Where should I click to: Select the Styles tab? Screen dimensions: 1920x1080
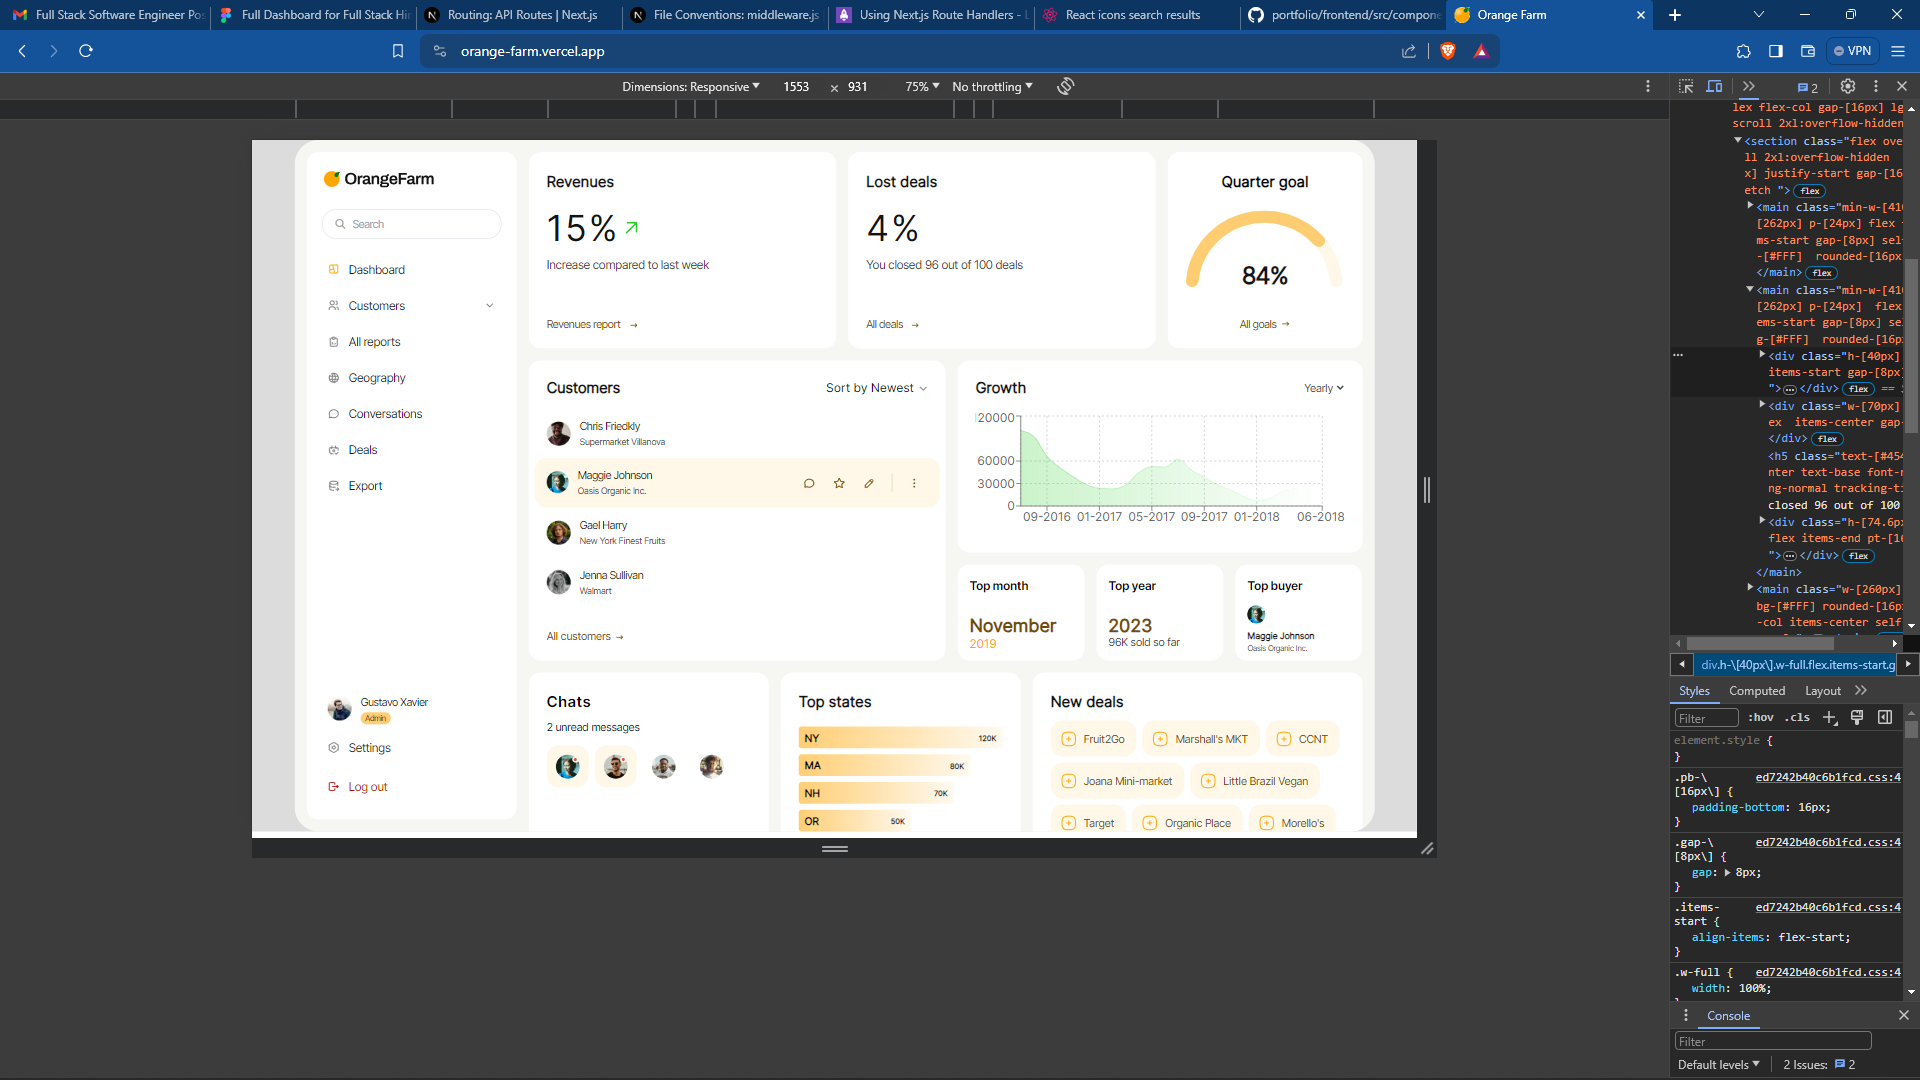[x=1694, y=691]
